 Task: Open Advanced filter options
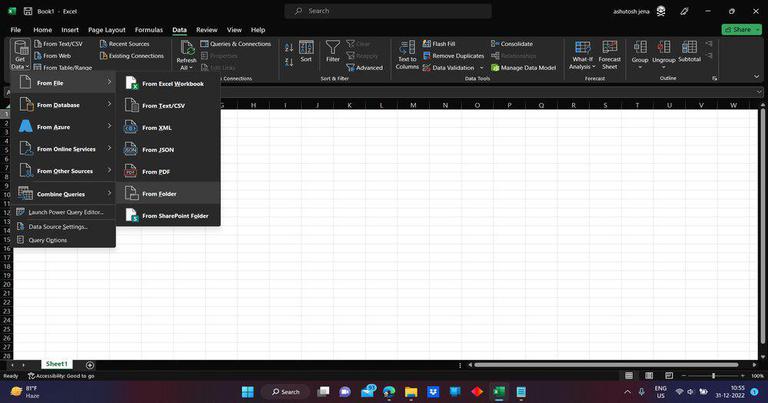click(364, 68)
